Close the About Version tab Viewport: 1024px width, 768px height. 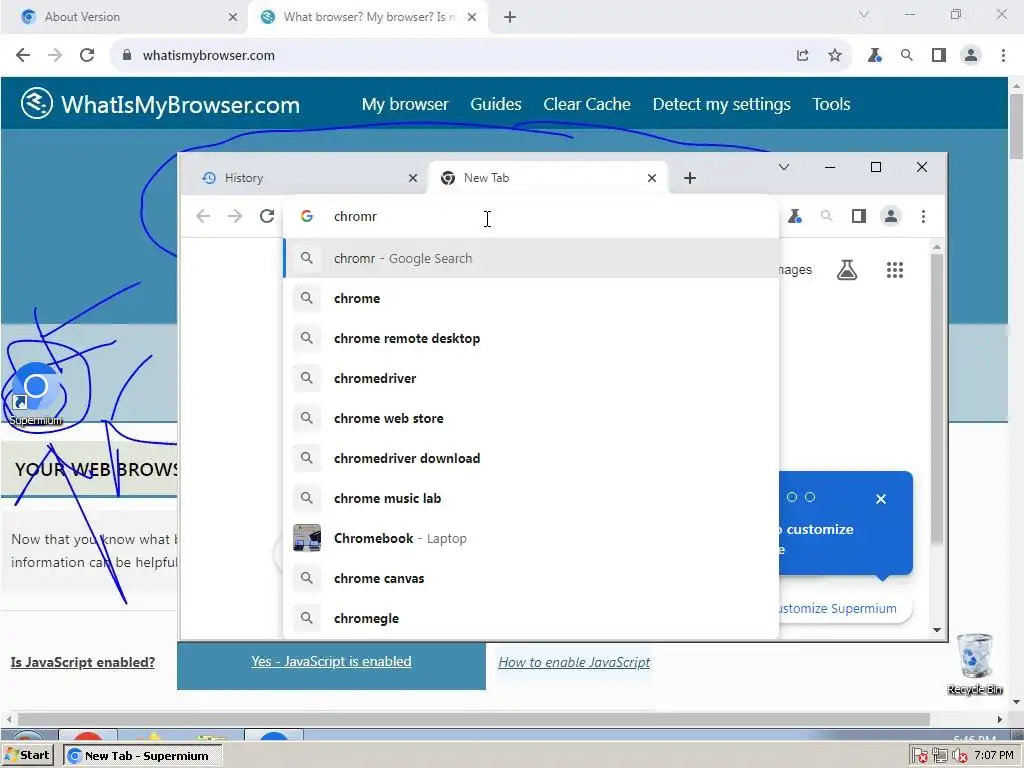[x=233, y=17]
